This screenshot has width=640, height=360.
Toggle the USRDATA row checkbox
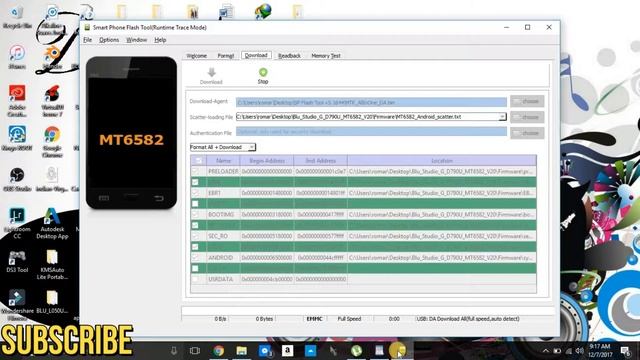196,279
